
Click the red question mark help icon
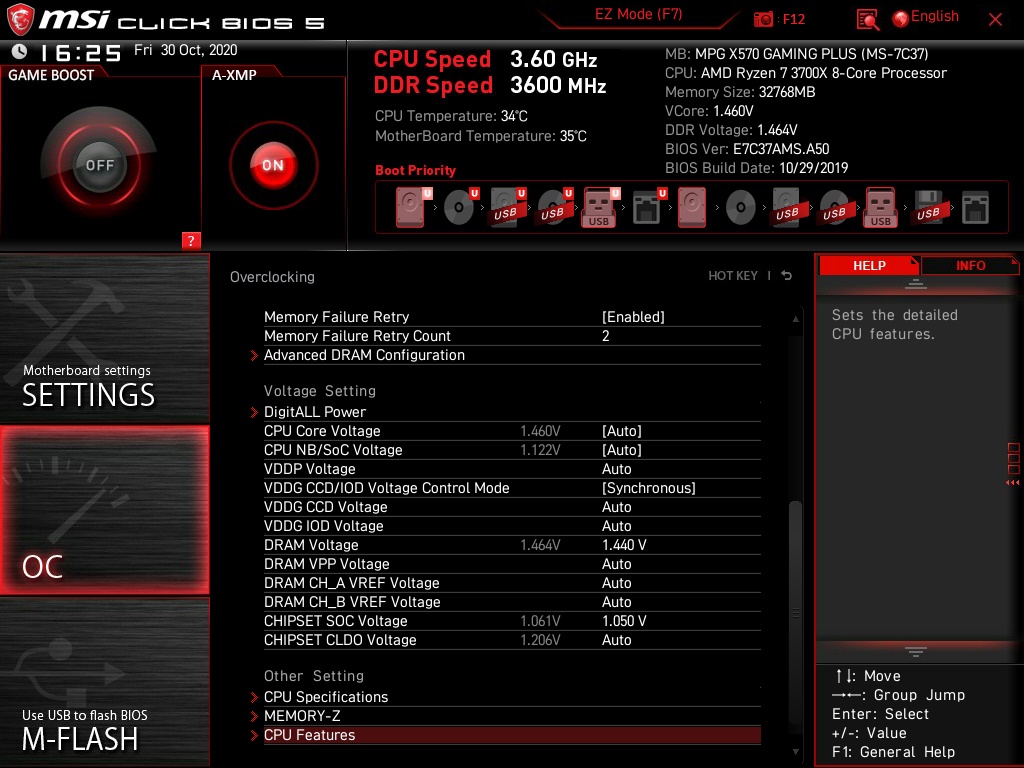[x=191, y=240]
